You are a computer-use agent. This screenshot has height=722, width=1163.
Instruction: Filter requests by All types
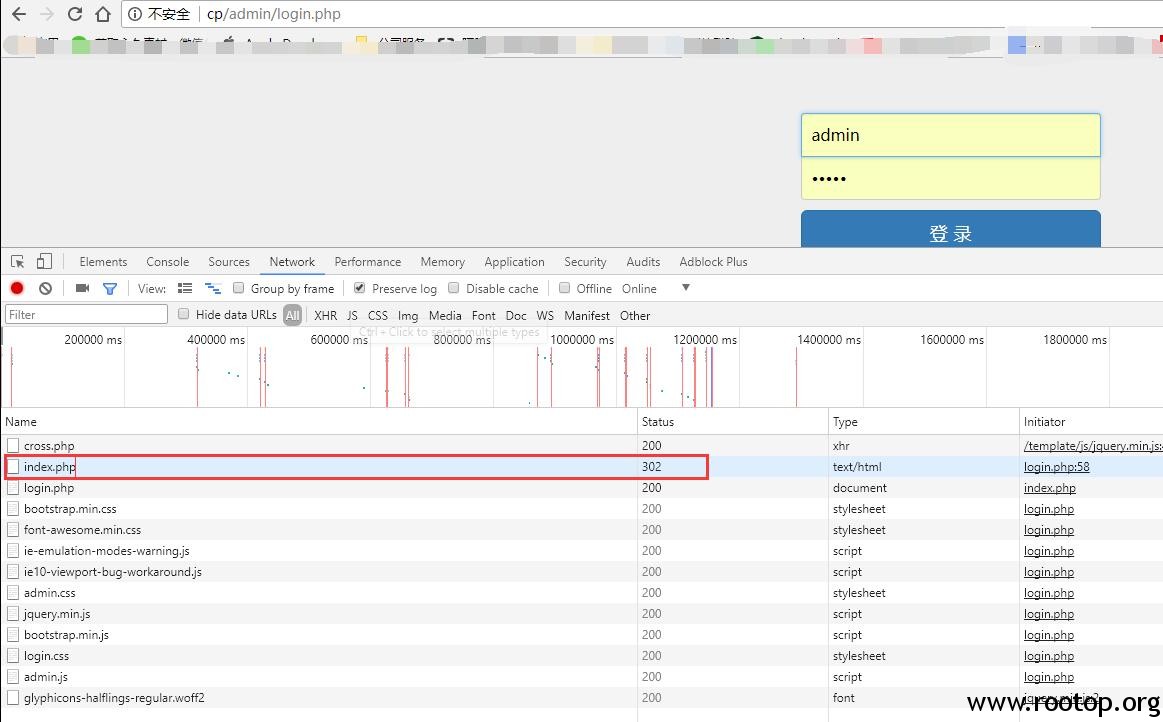pos(292,315)
